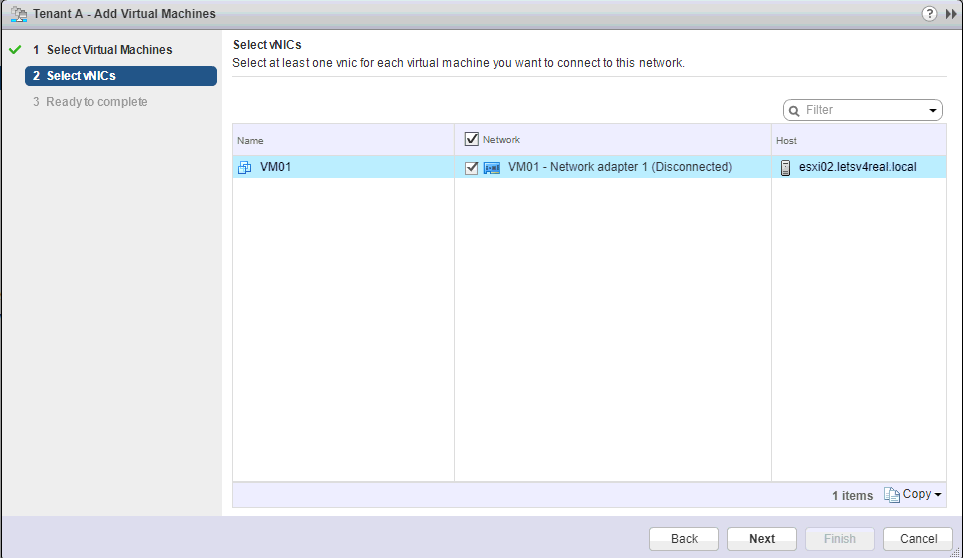Image resolution: width=963 pixels, height=558 pixels.
Task: Click the Tenant A title bar icon
Action: coord(17,14)
